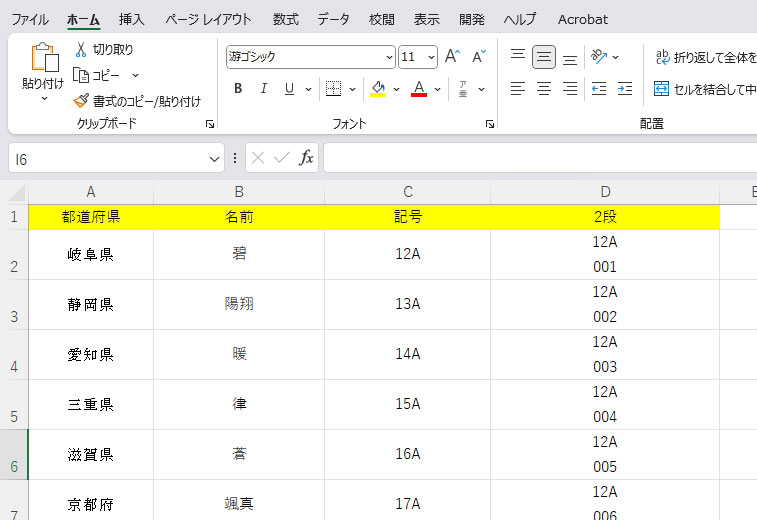Open the font name 游ゴシック dropdown
This screenshot has width=757, height=520.
click(x=389, y=57)
